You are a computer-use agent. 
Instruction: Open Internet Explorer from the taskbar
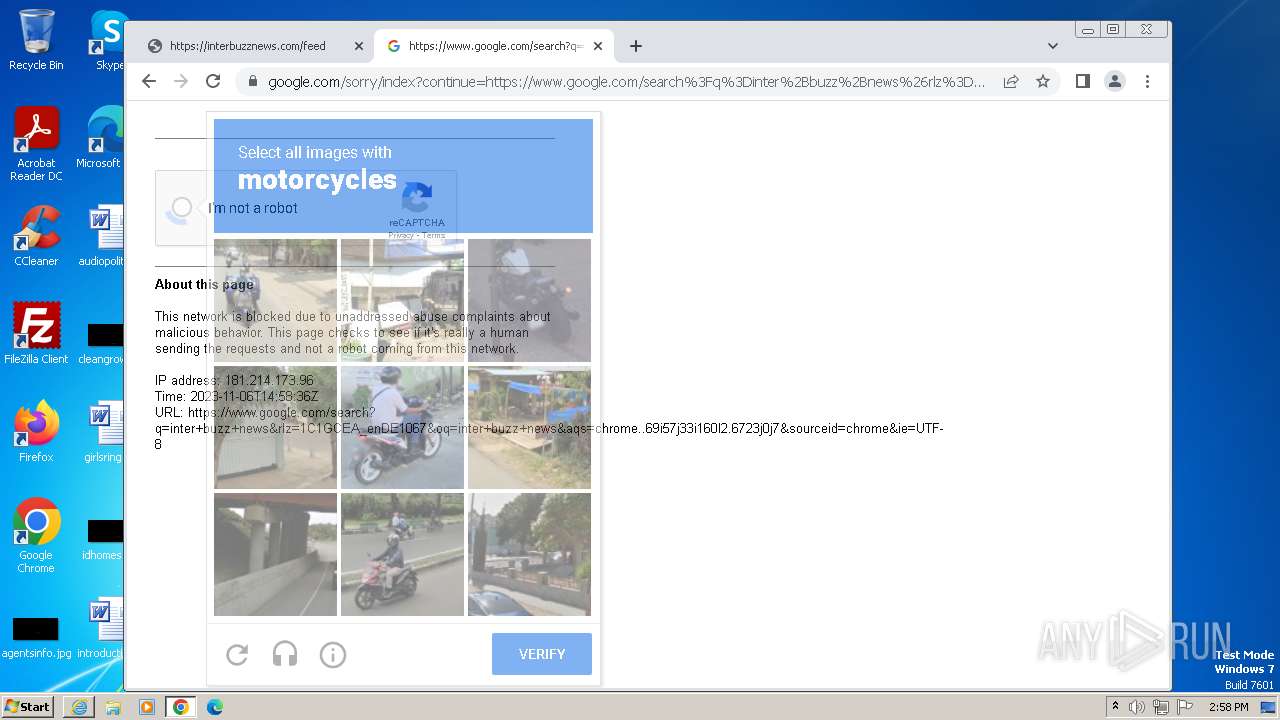pyautogui.click(x=79, y=707)
